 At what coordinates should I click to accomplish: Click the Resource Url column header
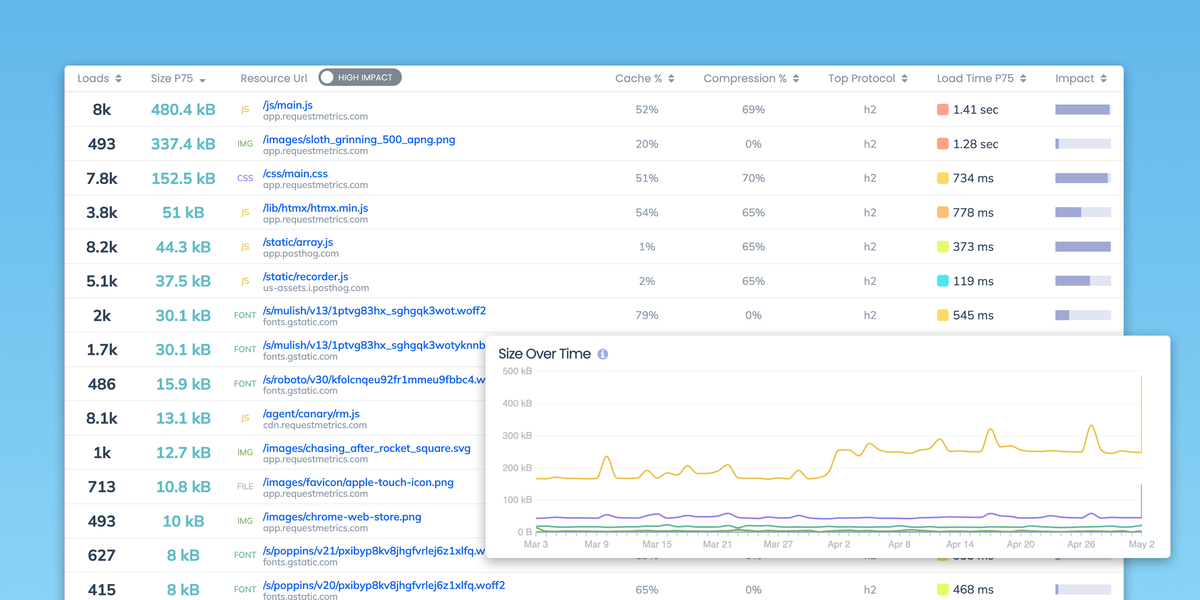coord(273,78)
